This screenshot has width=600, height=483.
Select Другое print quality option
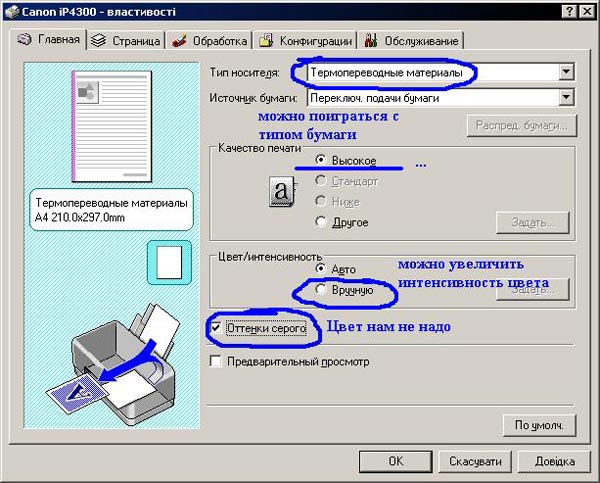[321, 222]
